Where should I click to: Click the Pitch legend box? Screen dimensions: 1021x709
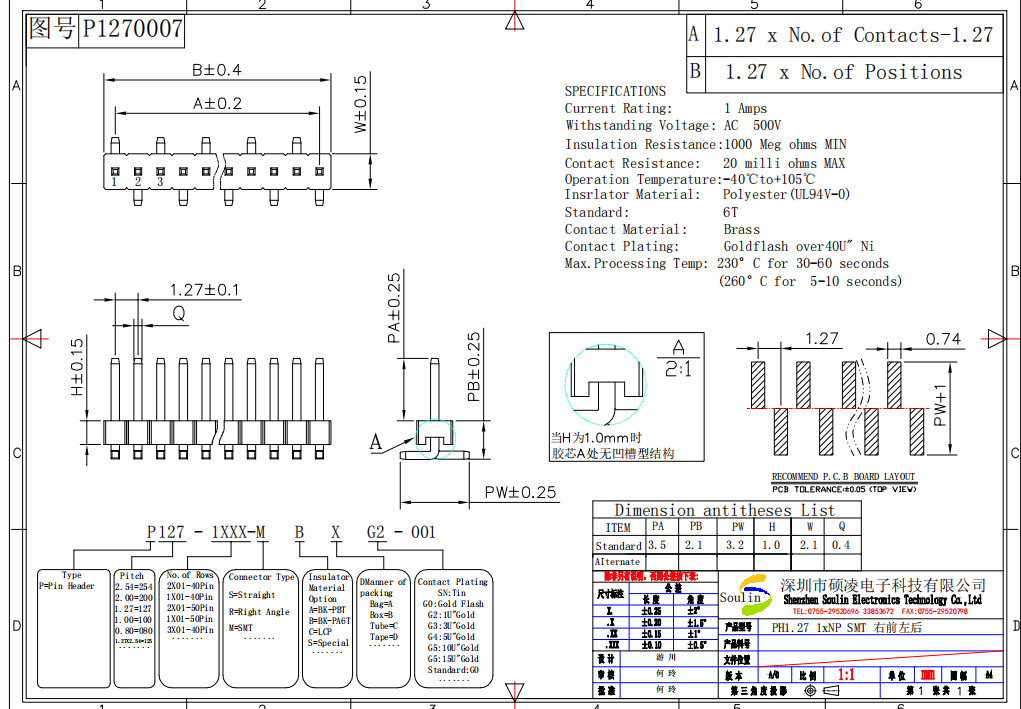[x=133, y=627]
